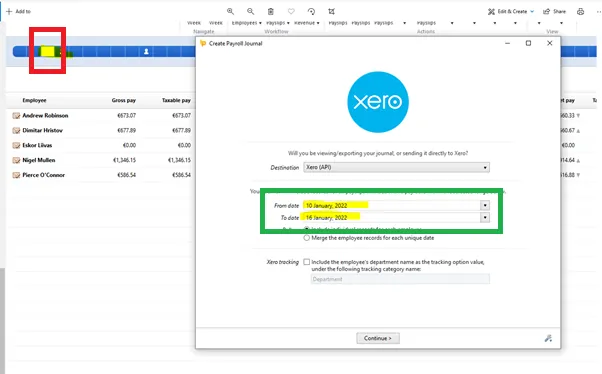Open the Share option
Screen dimensions: 602x374
(554, 12)
